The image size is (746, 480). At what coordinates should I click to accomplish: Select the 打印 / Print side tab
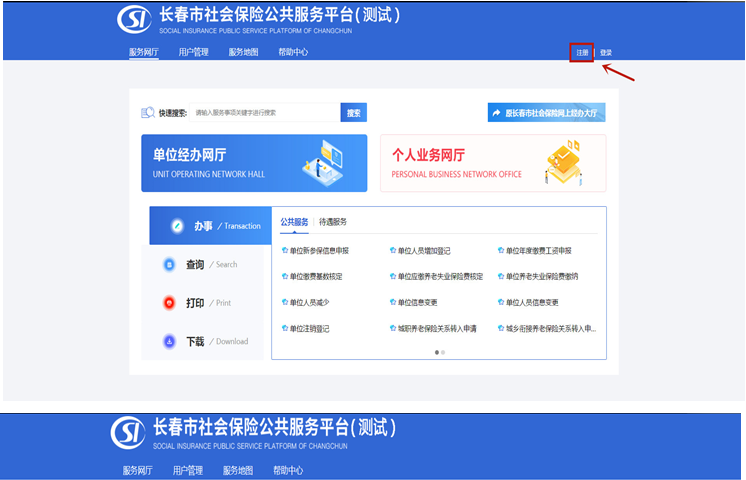[x=203, y=303]
